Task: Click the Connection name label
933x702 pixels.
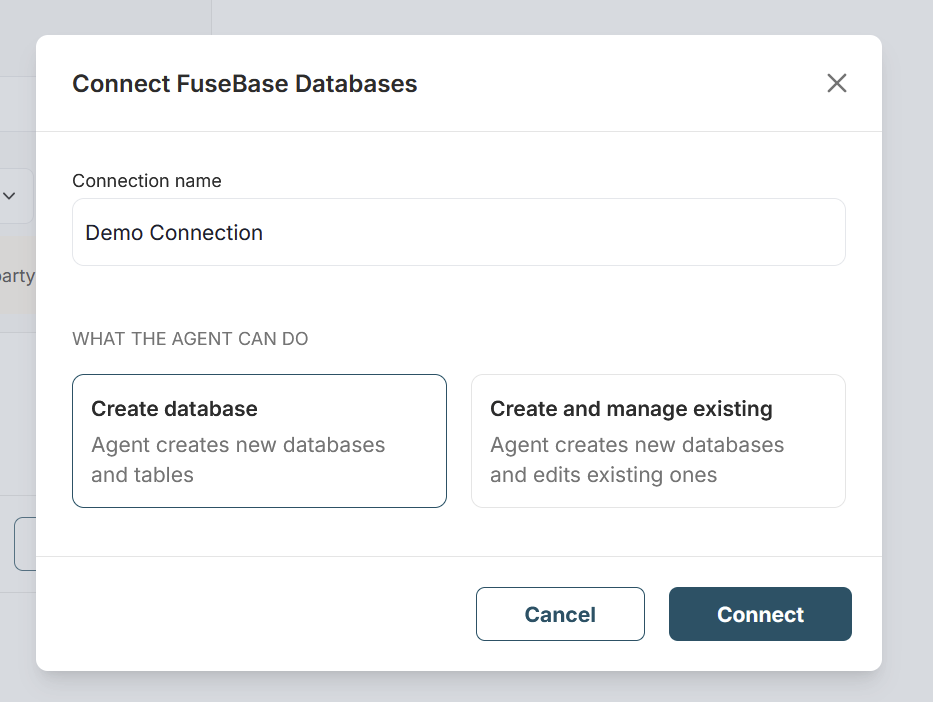Action: coord(147,181)
